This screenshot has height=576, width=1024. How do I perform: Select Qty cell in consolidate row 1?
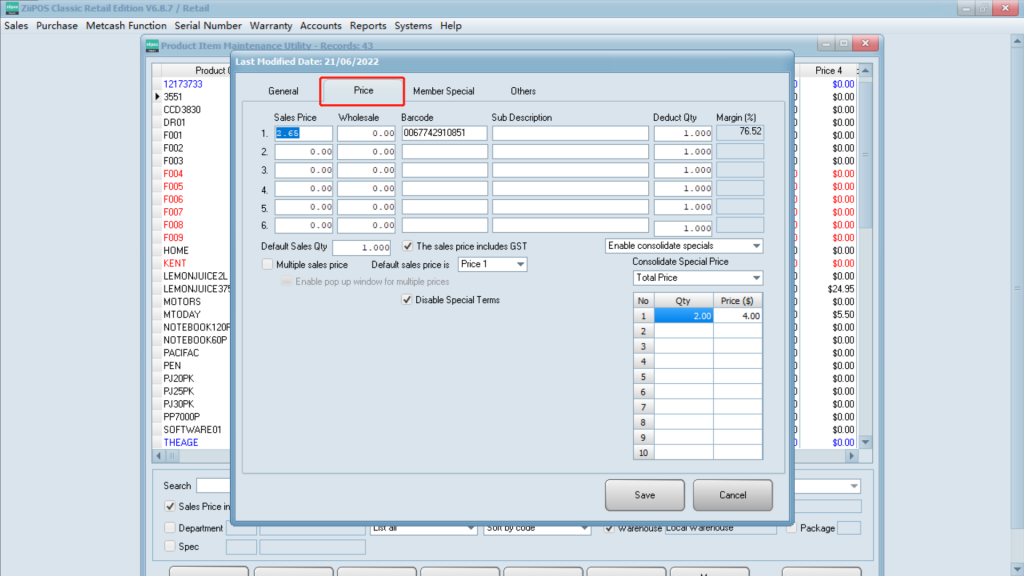(x=682, y=316)
